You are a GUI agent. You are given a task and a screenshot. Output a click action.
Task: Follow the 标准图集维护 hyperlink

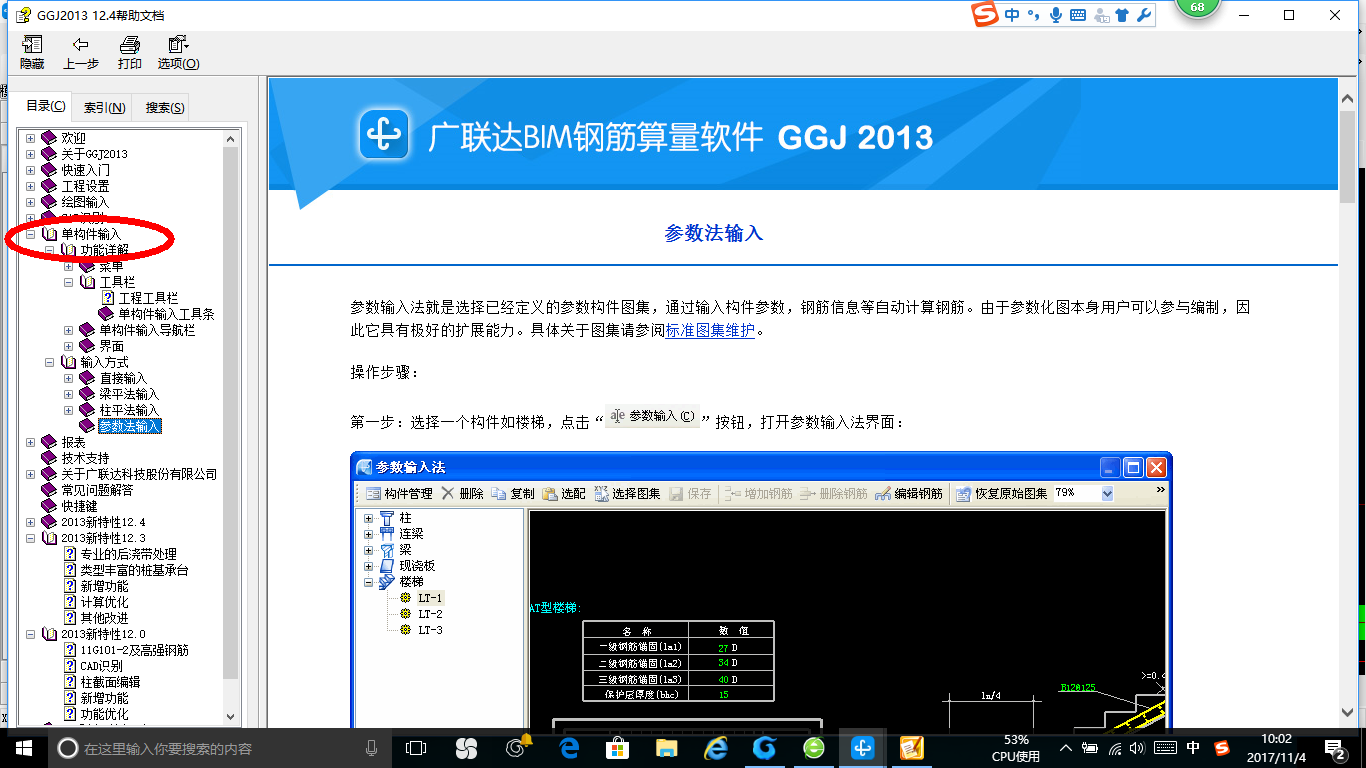point(710,330)
